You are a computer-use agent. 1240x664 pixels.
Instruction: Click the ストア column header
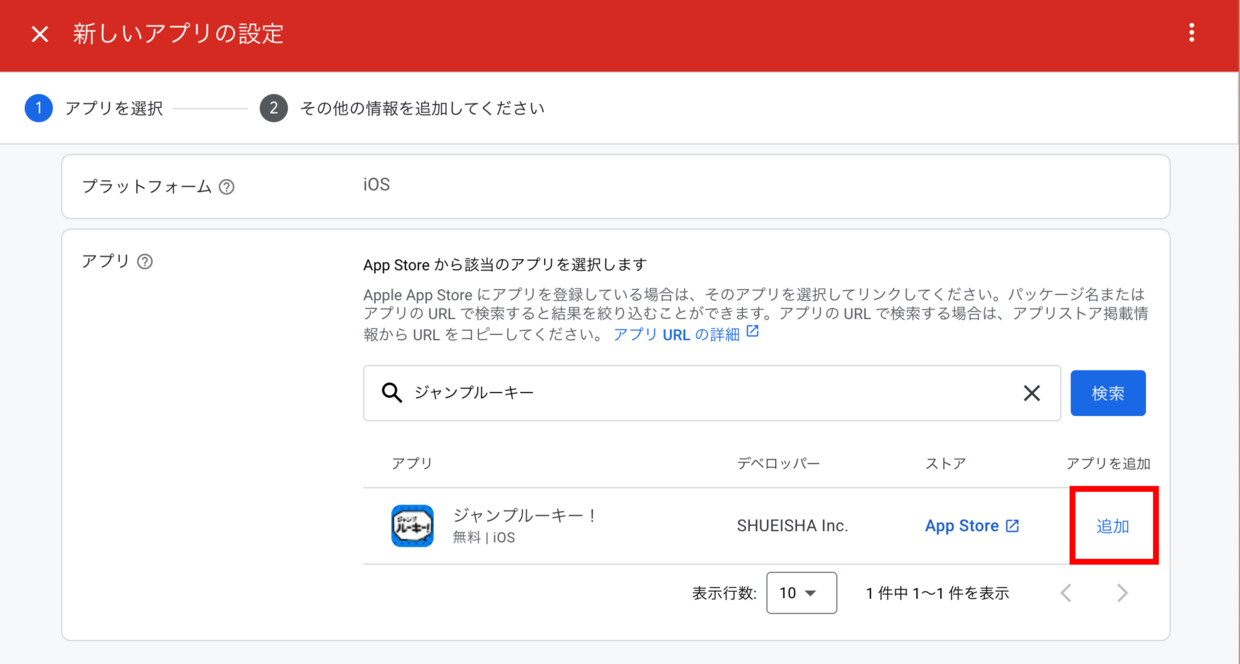click(945, 464)
